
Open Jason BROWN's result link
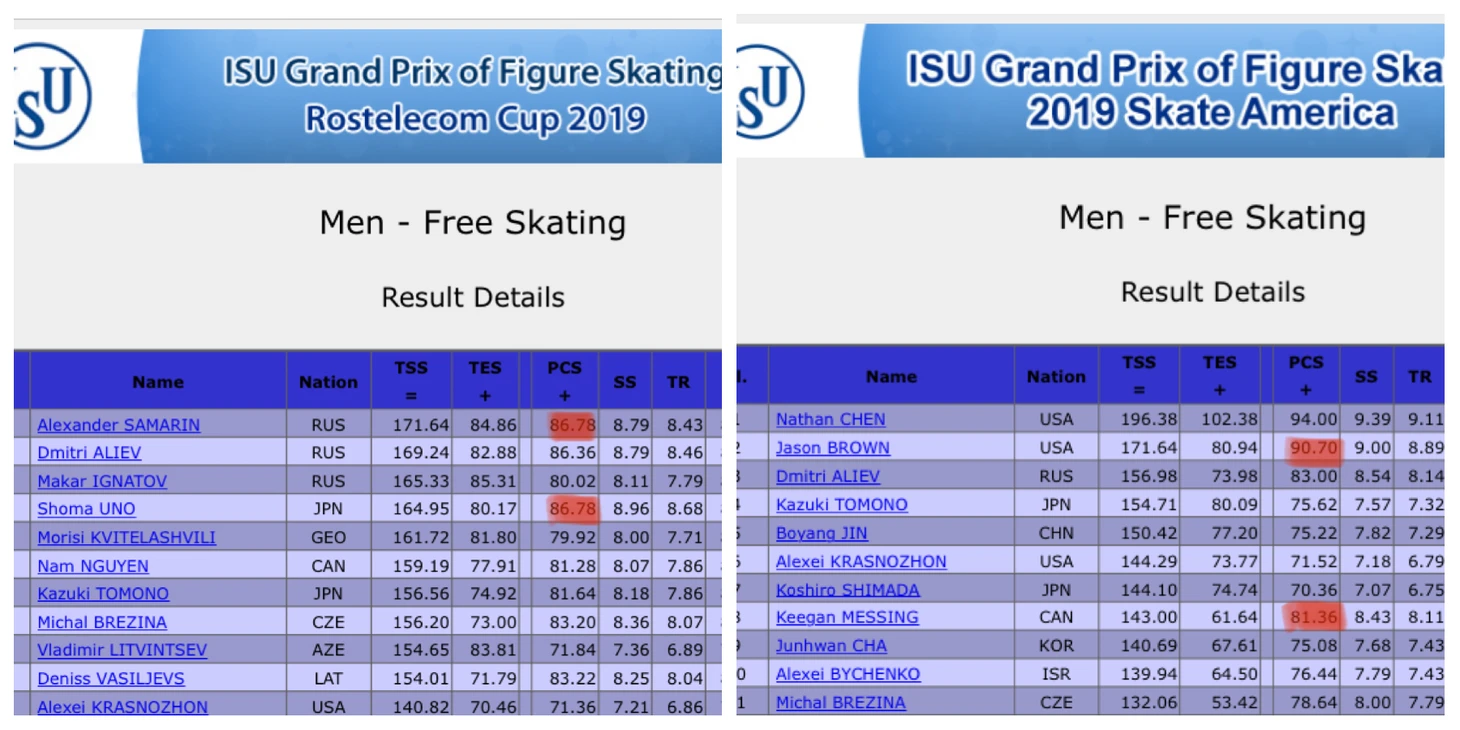(832, 448)
